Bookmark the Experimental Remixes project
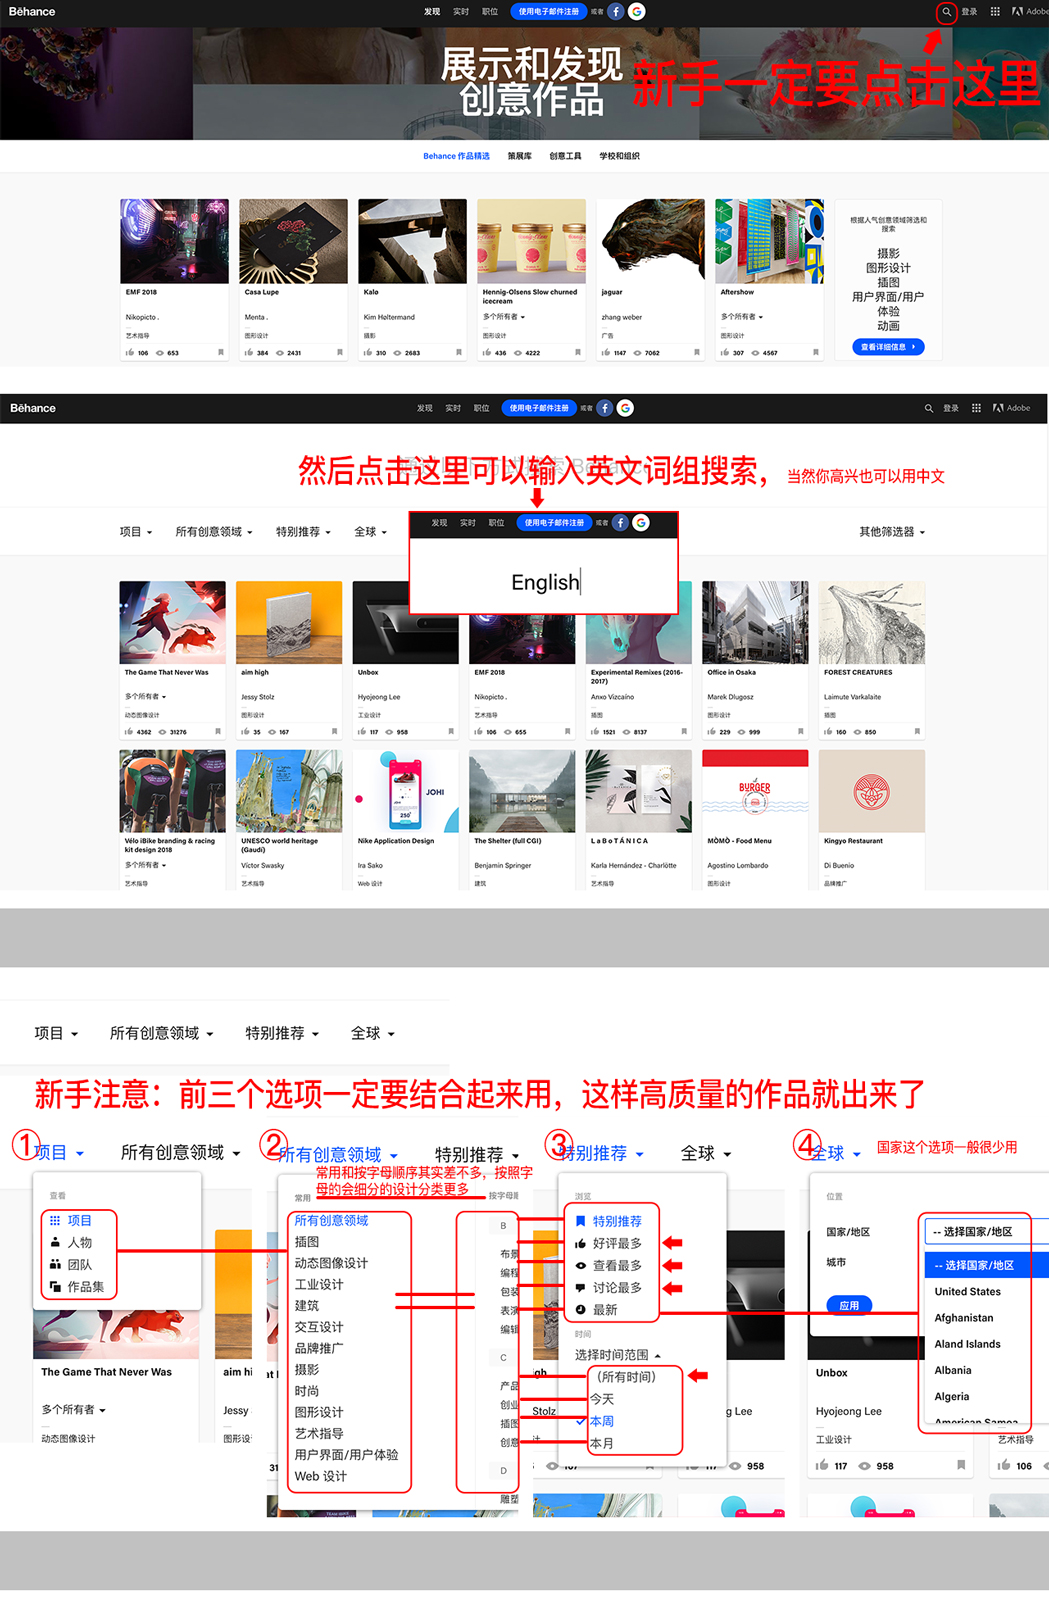 684,732
